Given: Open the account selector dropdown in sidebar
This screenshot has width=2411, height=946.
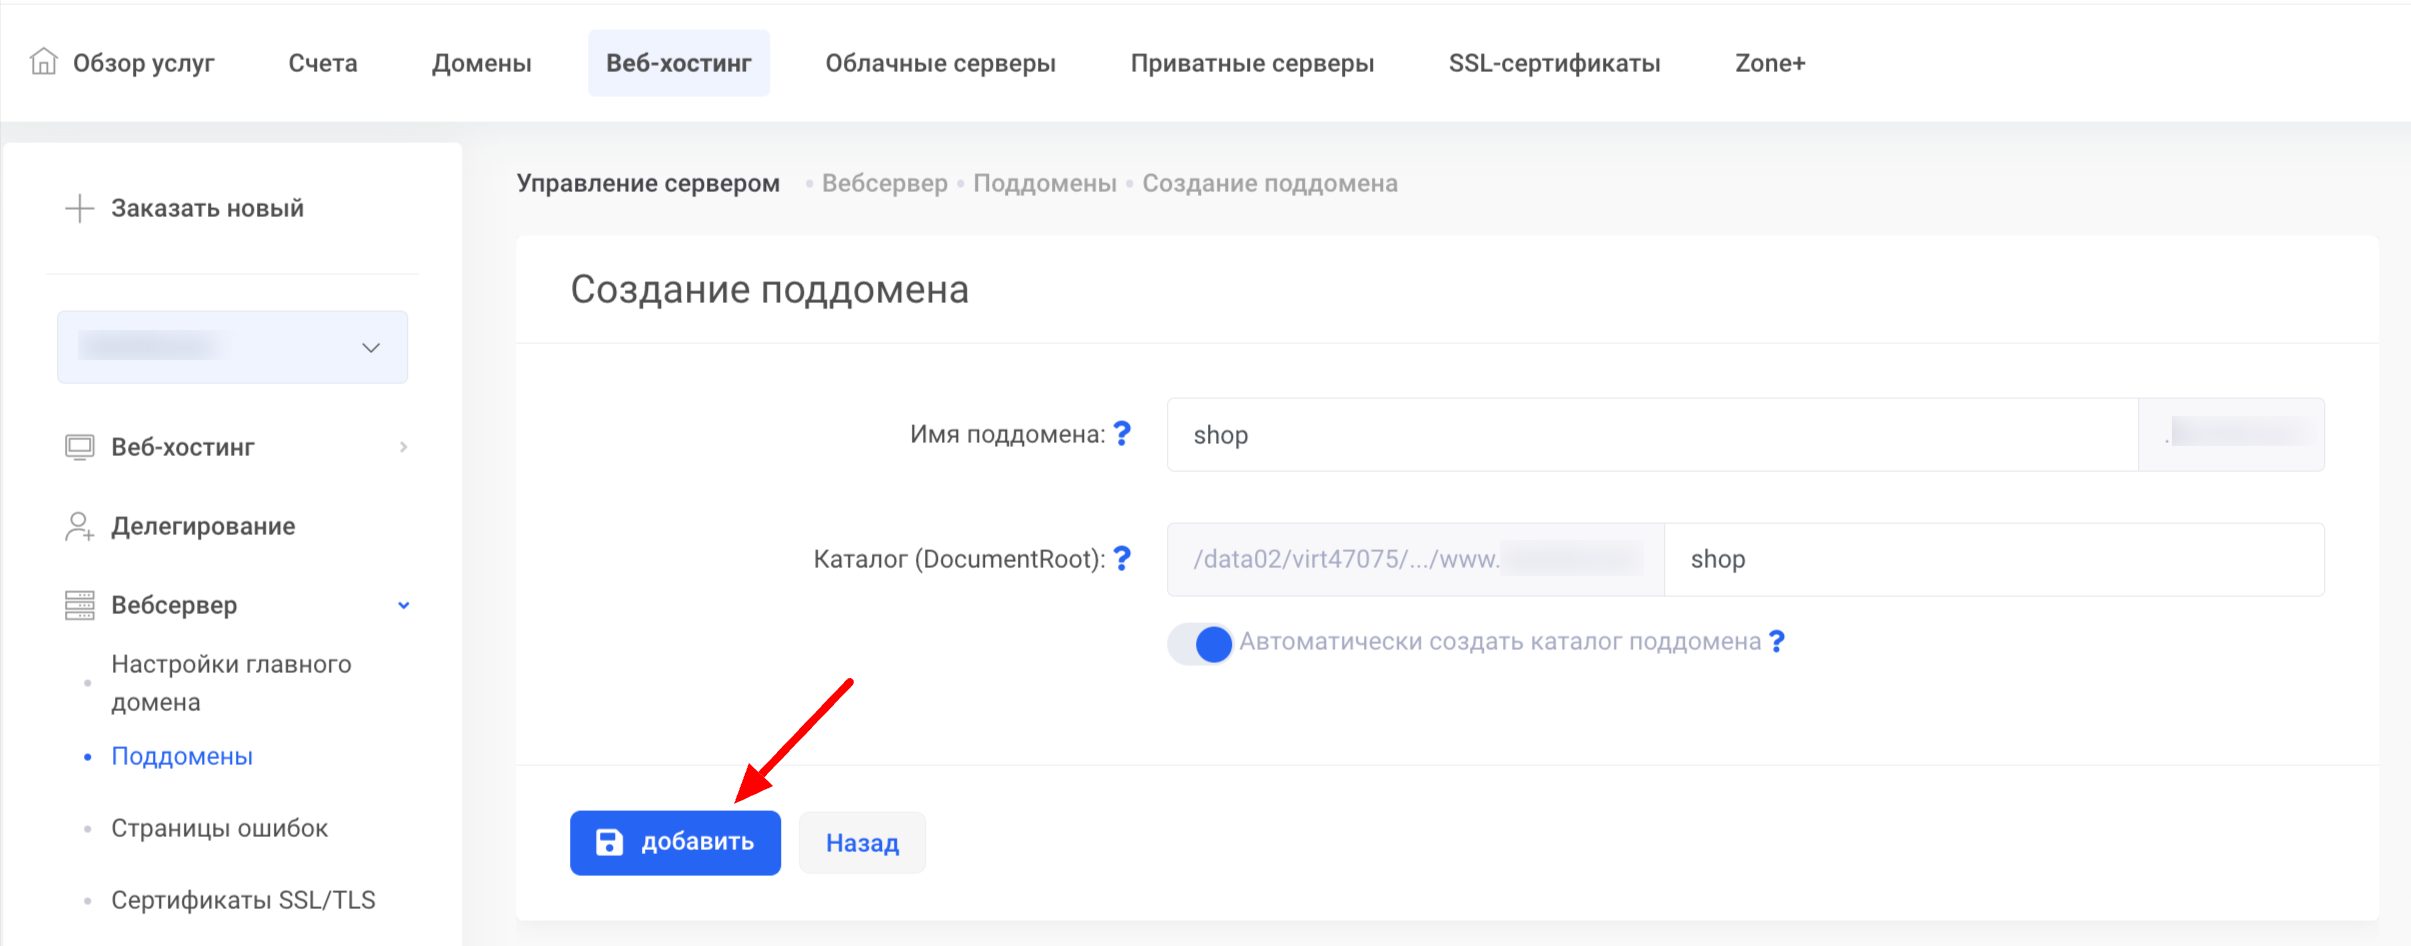Looking at the screenshot, I should point(232,347).
